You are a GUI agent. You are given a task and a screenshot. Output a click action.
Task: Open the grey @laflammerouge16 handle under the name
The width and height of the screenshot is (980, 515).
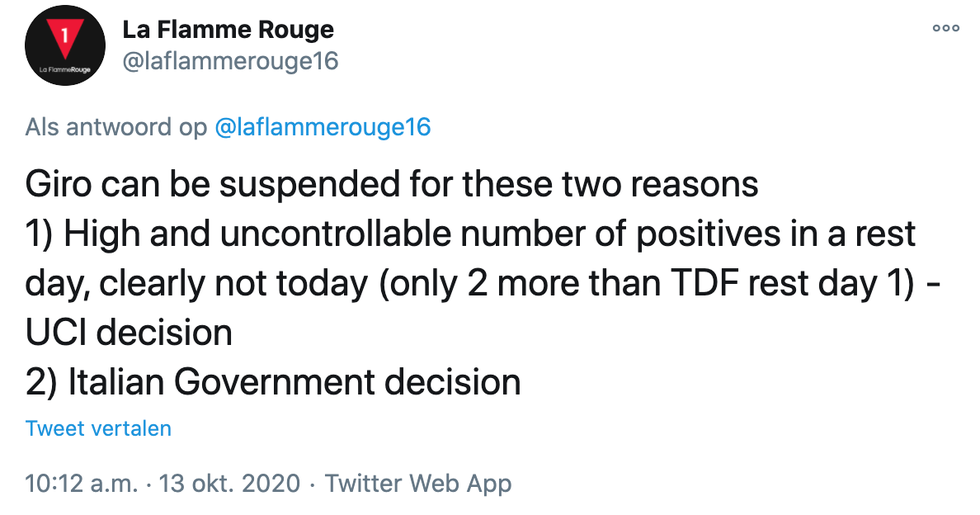point(231,61)
